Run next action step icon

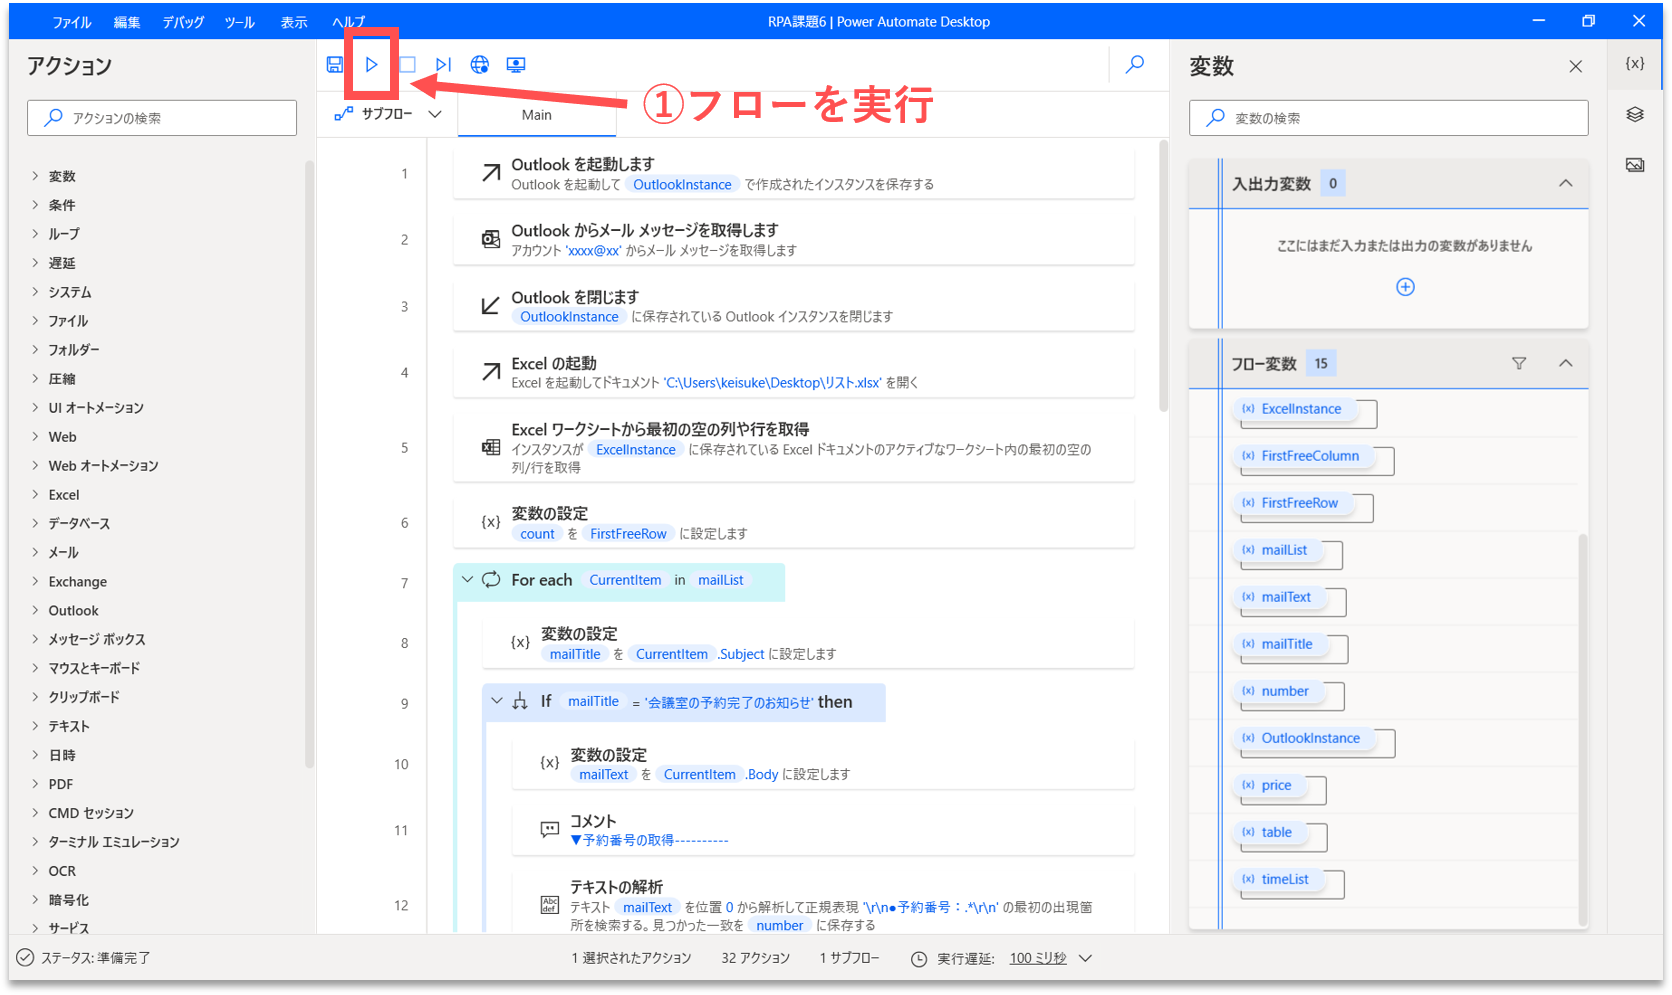point(443,64)
